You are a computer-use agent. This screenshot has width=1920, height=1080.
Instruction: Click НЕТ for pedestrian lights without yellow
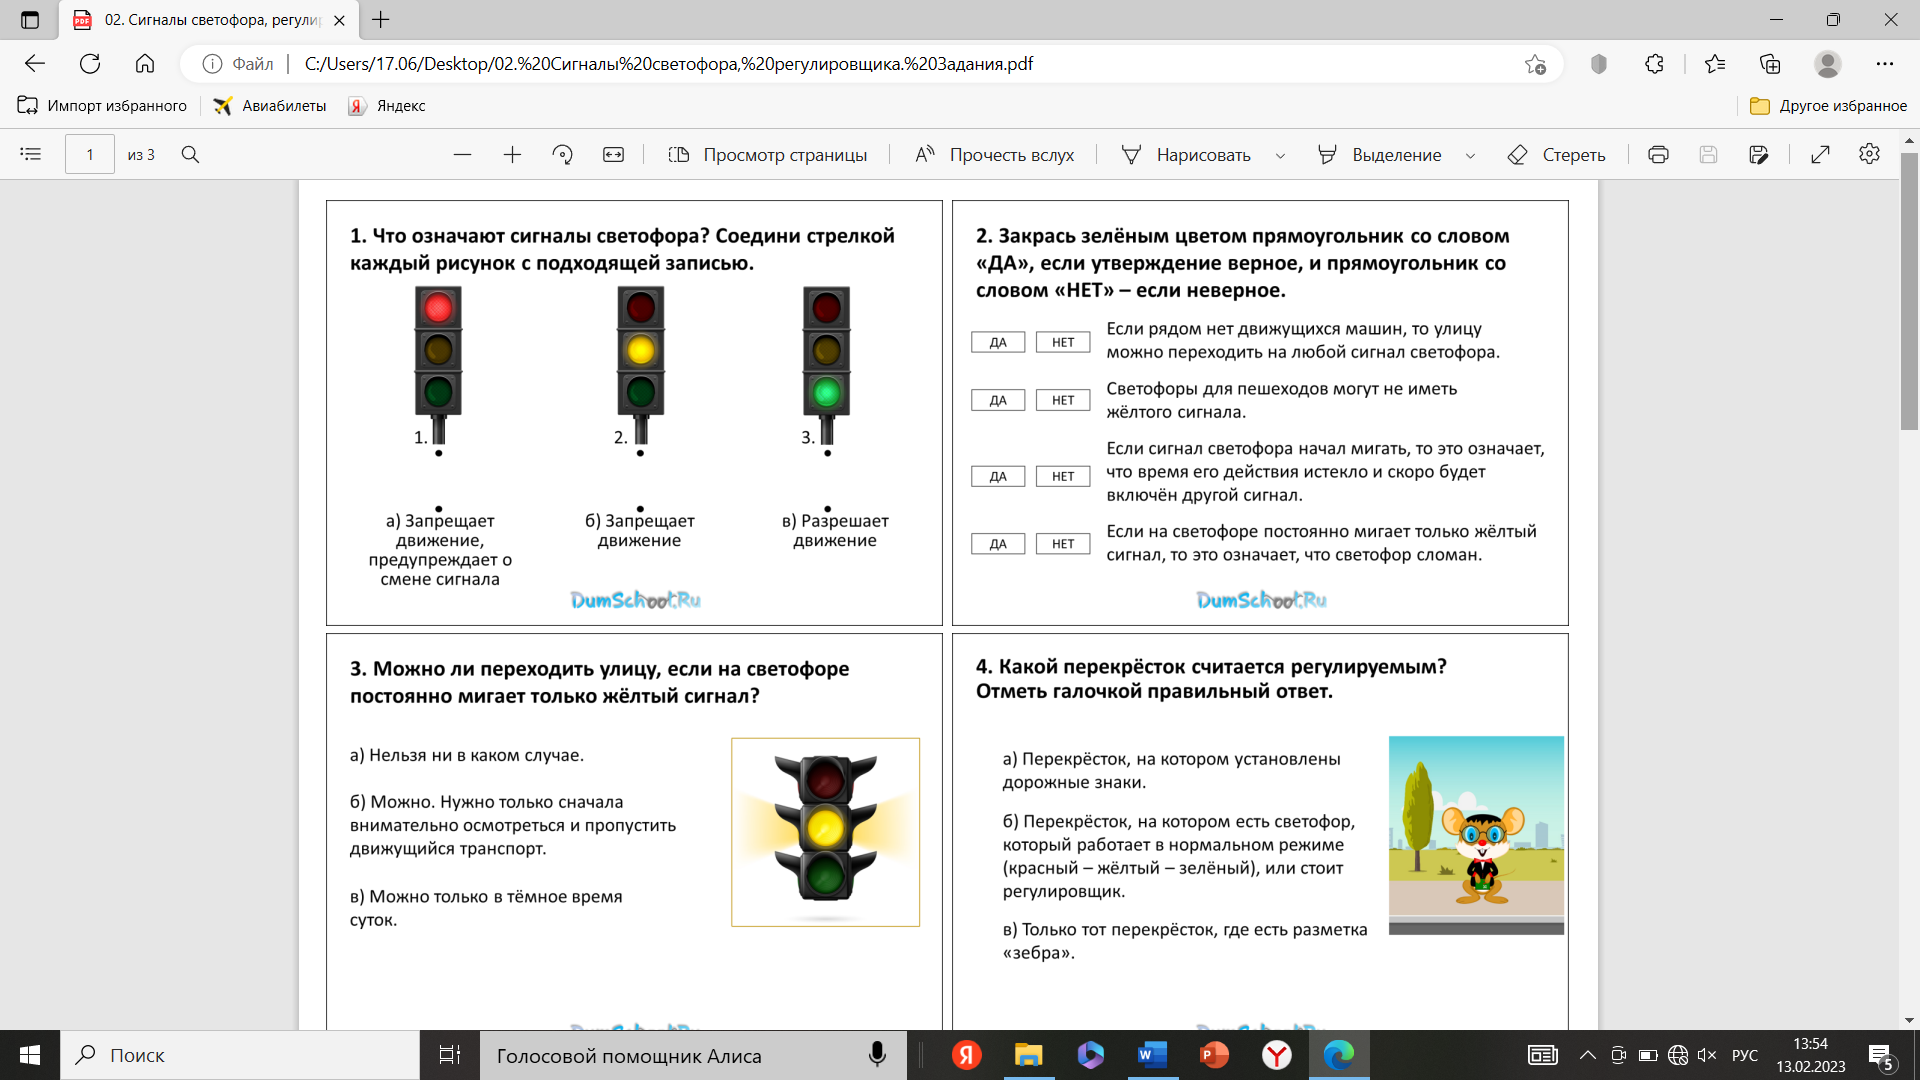click(1063, 400)
